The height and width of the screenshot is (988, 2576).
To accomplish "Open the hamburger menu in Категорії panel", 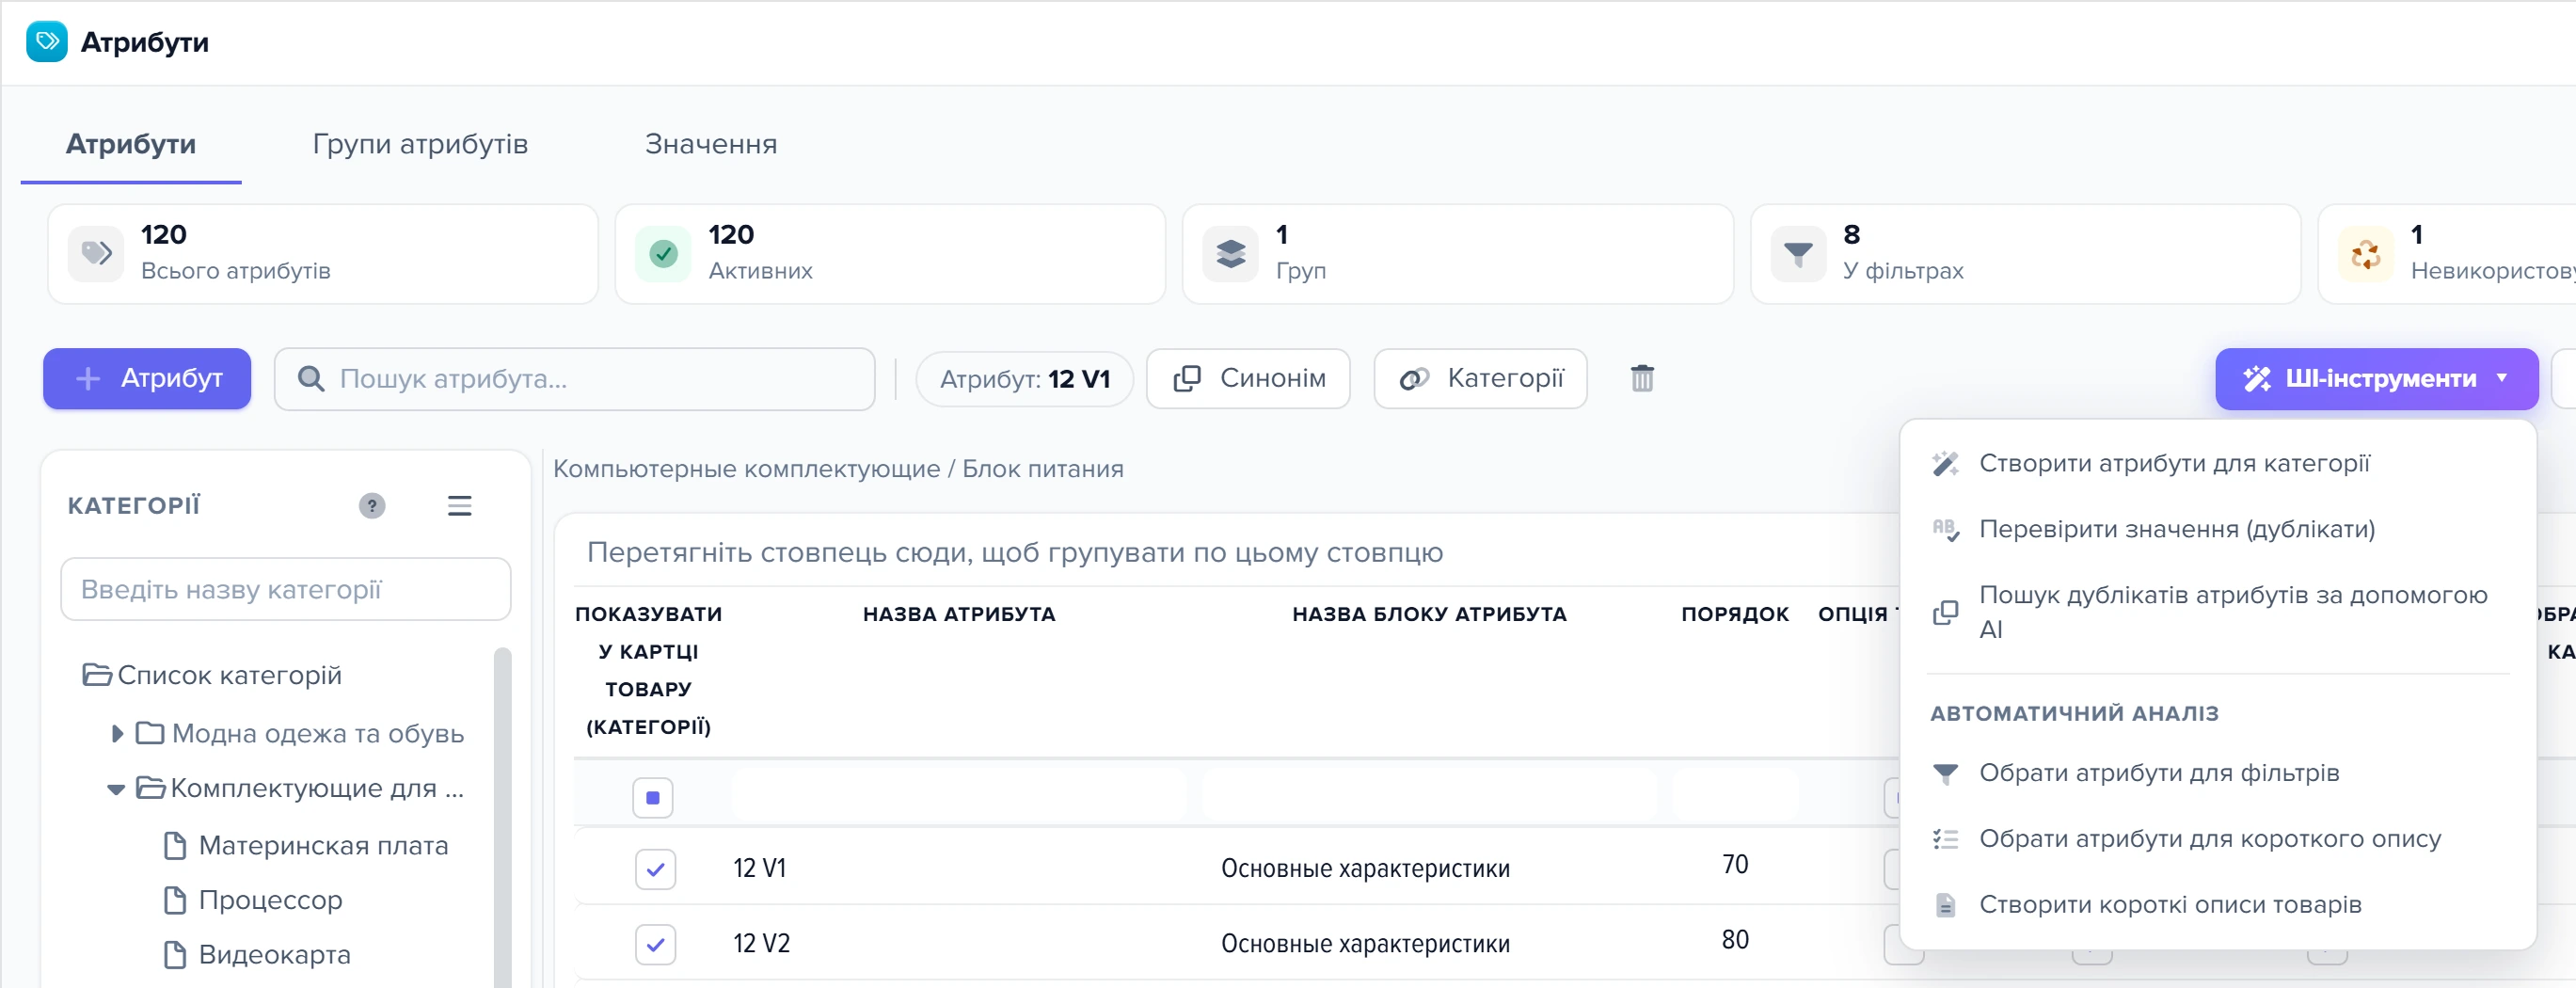I will [x=459, y=506].
